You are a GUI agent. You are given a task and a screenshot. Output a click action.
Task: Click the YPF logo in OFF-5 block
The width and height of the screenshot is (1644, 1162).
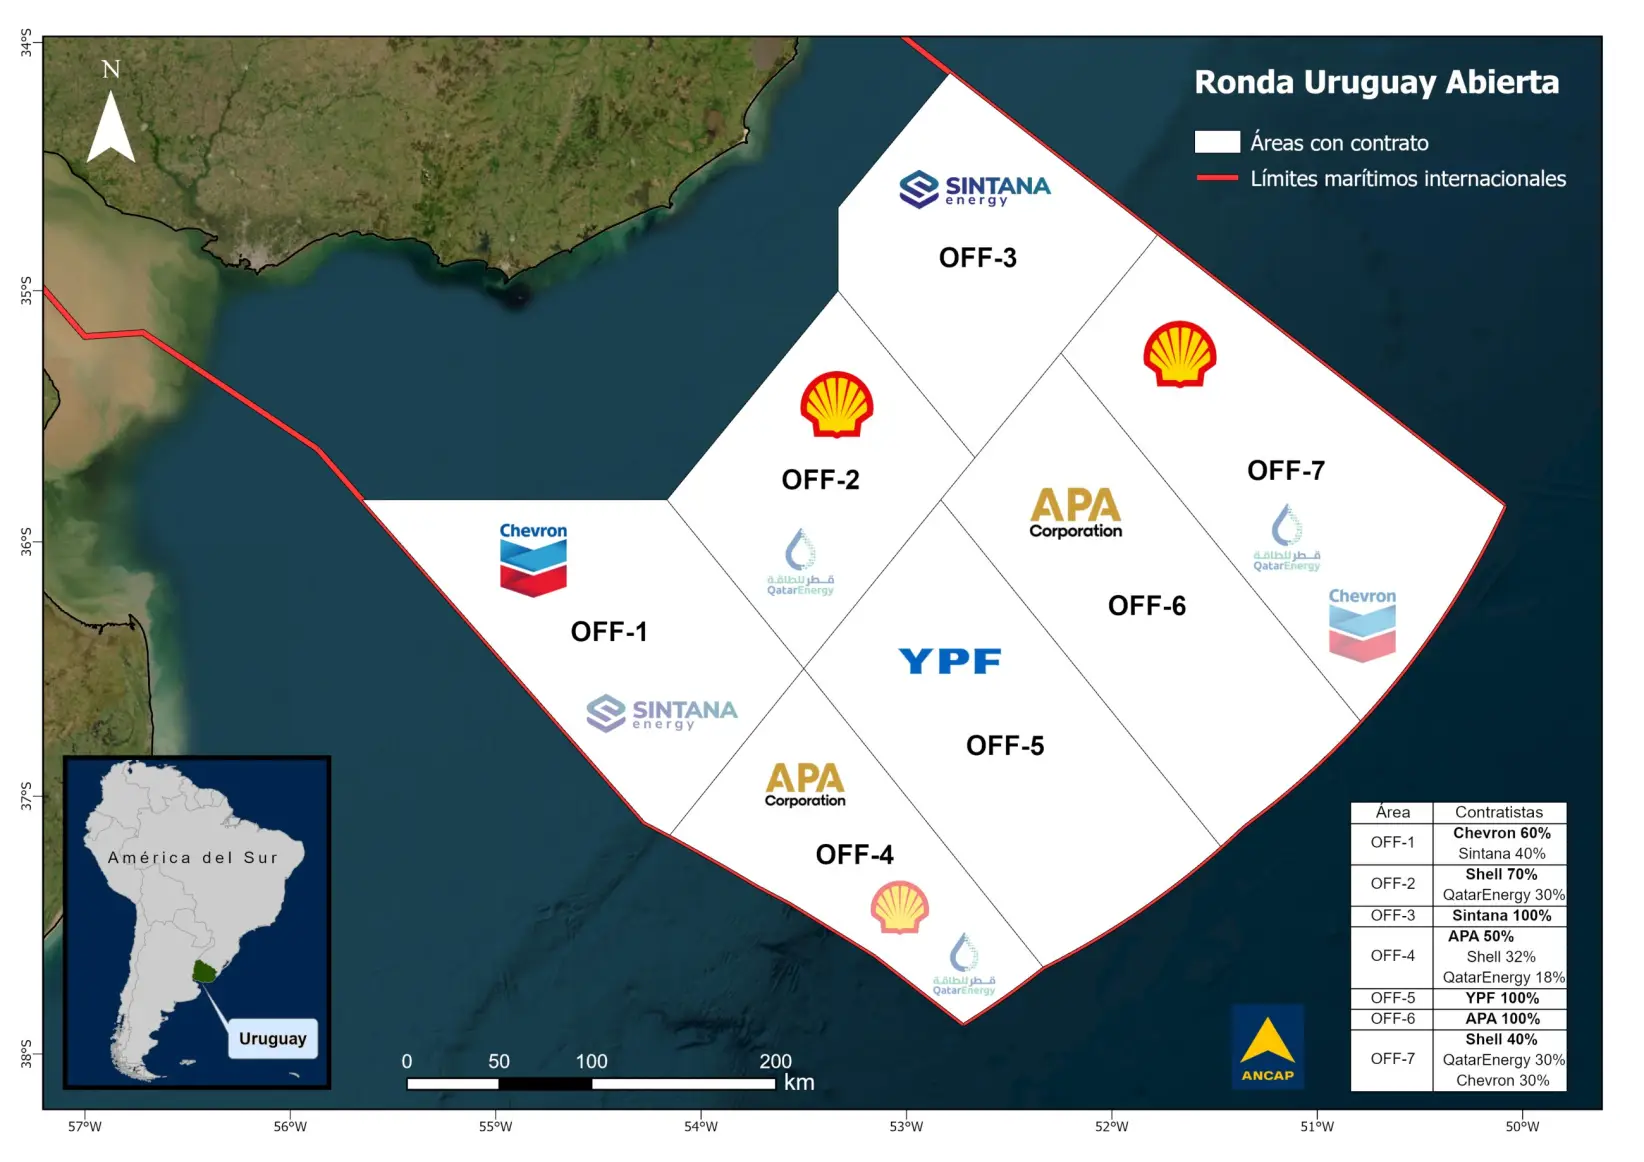point(950,661)
